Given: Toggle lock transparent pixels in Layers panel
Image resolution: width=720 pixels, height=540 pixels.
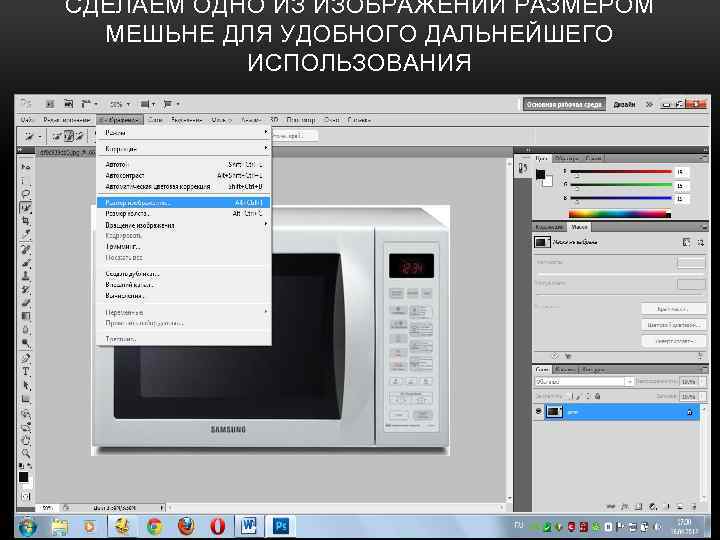Looking at the screenshot, I should point(570,396).
